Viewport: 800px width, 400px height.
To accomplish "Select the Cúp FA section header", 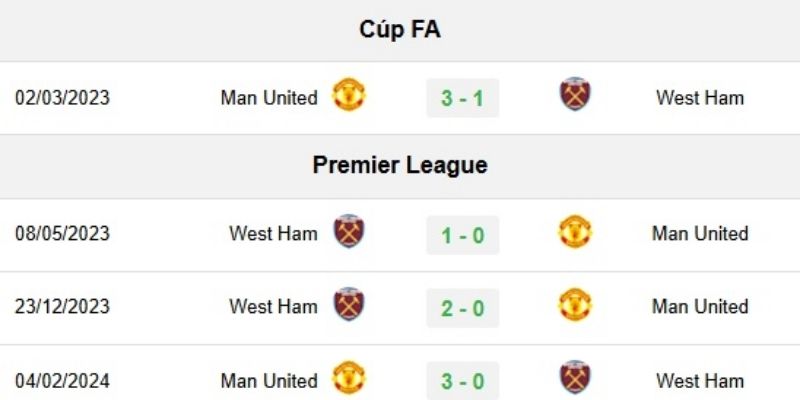I will 400,30.
